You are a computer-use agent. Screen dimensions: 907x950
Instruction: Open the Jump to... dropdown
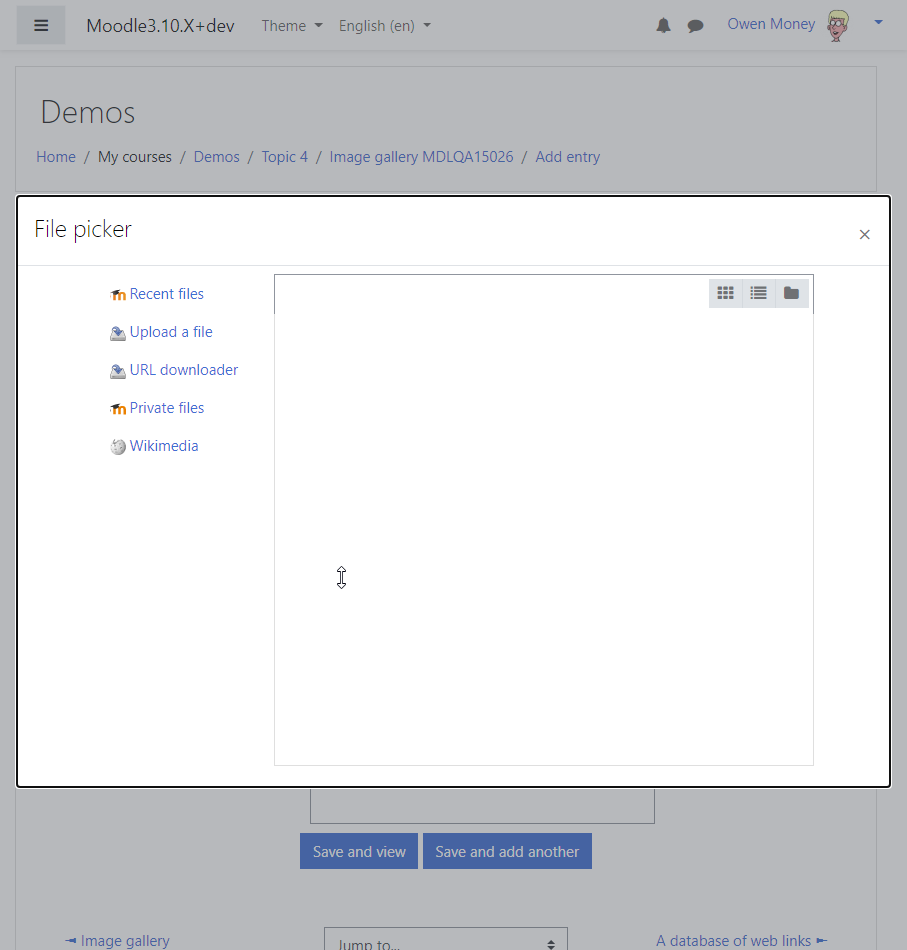[445, 940]
